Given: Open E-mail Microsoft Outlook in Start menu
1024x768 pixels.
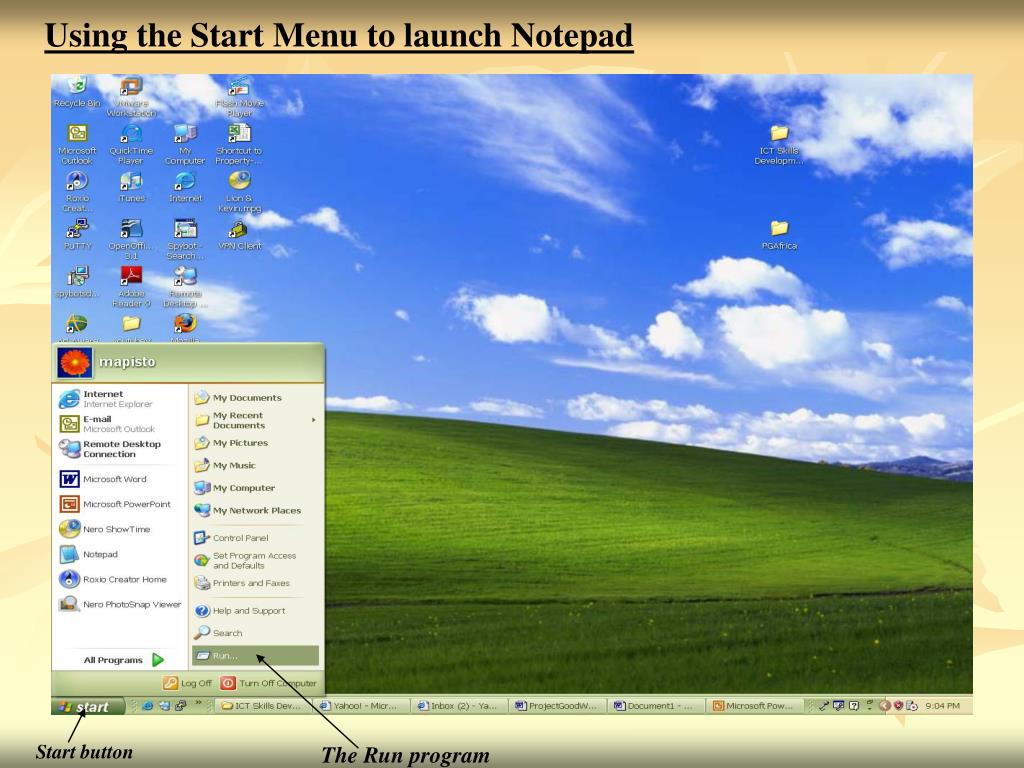Looking at the screenshot, I should [x=118, y=424].
